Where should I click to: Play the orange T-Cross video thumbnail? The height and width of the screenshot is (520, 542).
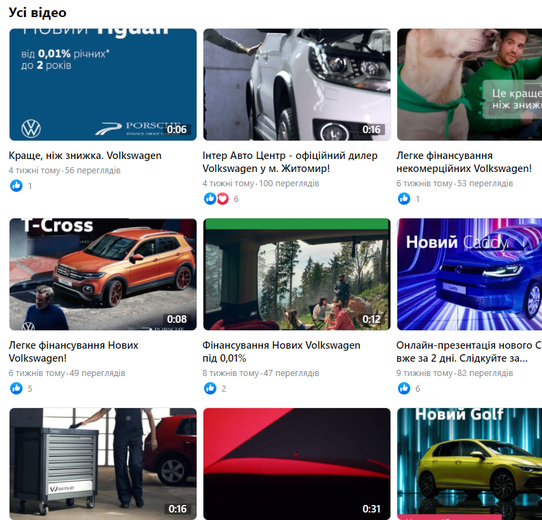click(x=103, y=274)
